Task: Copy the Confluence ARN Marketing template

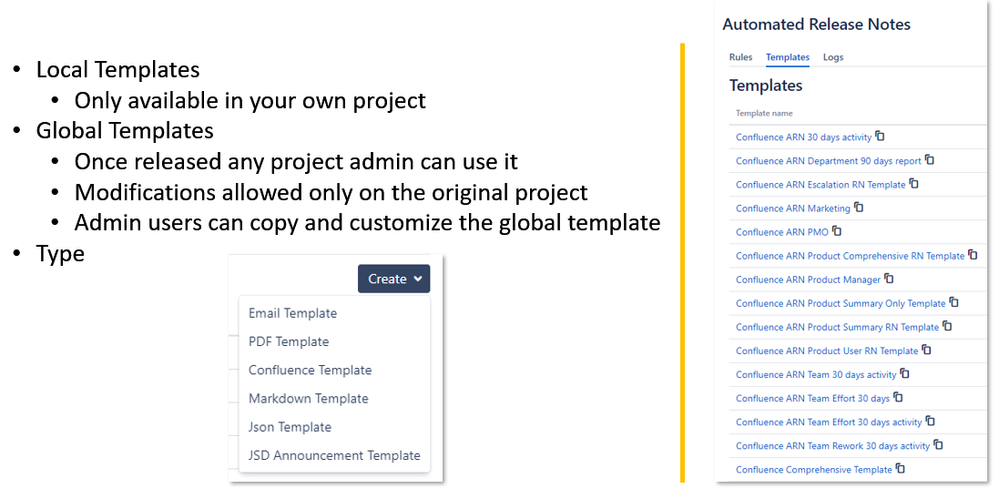Action: coord(859,207)
